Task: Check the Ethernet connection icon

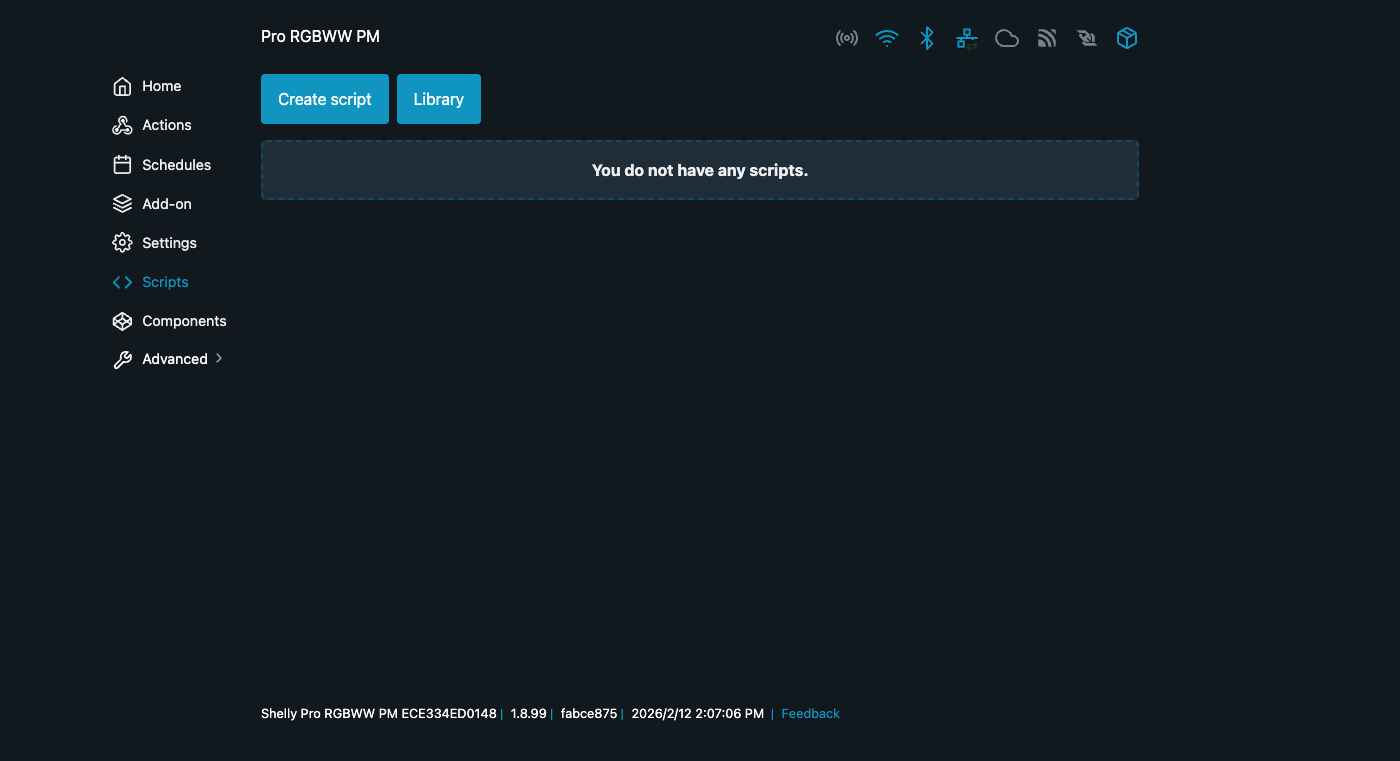Action: click(x=966, y=37)
